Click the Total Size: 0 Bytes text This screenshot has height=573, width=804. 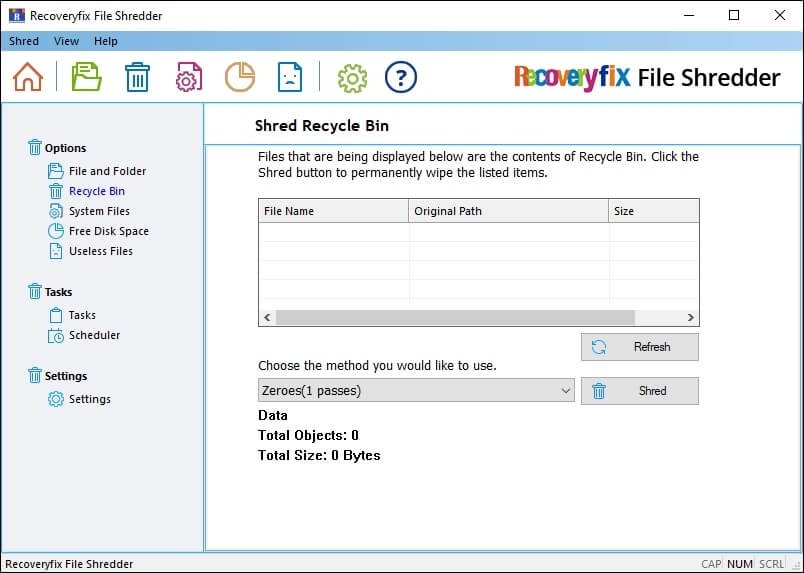[x=319, y=456]
